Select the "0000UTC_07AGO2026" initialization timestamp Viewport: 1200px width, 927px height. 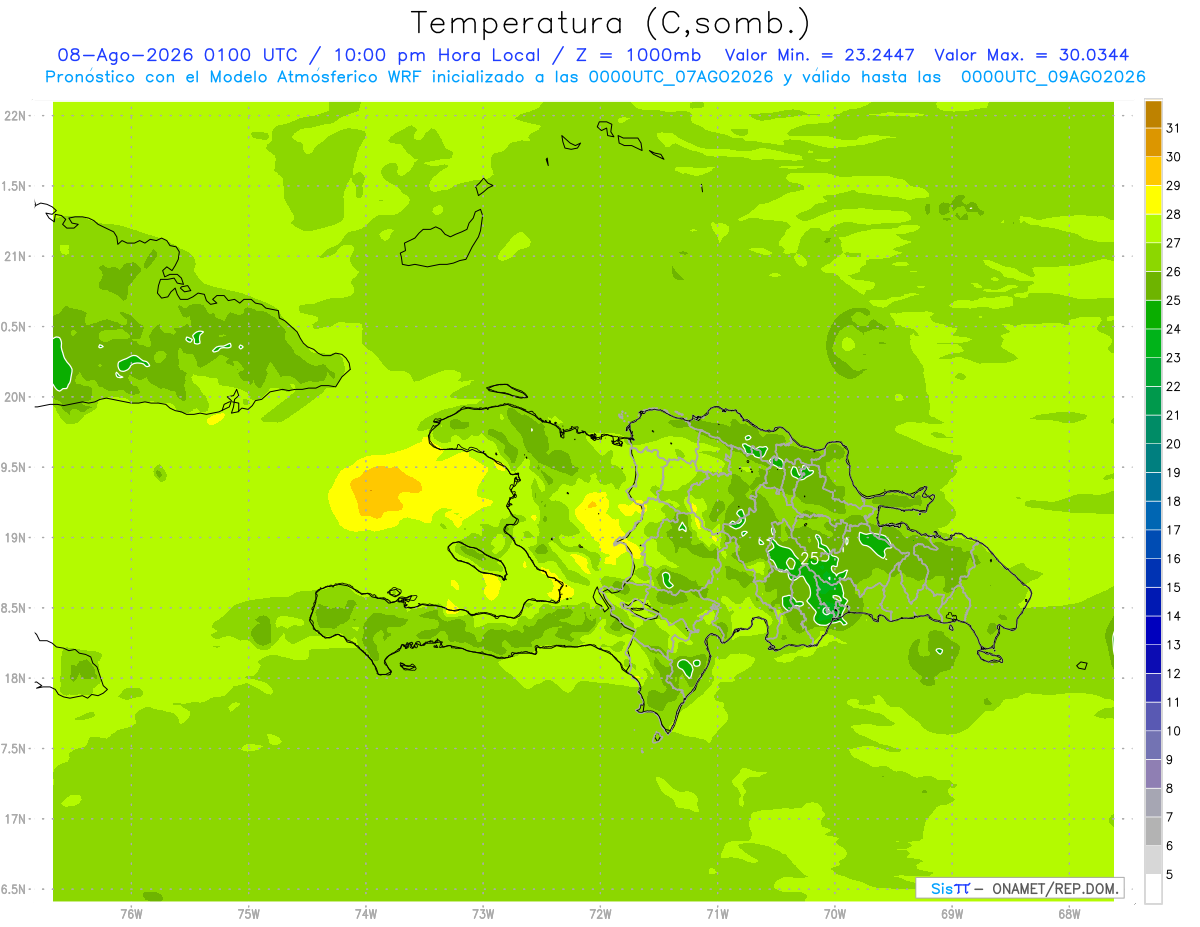[681, 77]
